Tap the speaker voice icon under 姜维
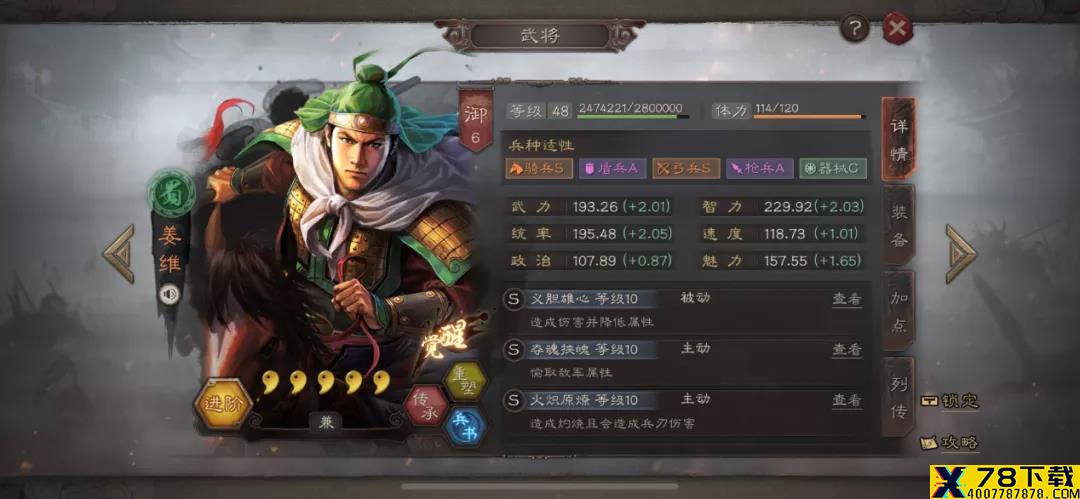 pyautogui.click(x=168, y=295)
